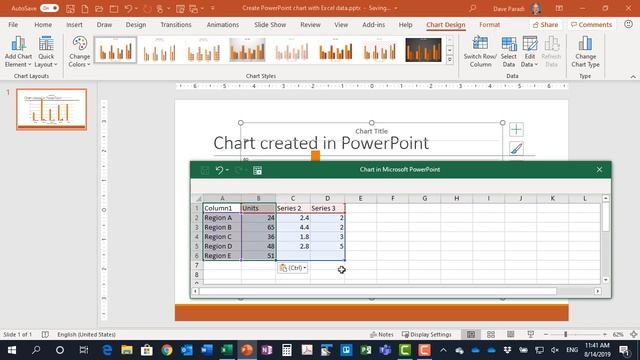Open the Calculator from the taskbar
Image resolution: width=640 pixels, height=360 pixels.
tap(287, 350)
